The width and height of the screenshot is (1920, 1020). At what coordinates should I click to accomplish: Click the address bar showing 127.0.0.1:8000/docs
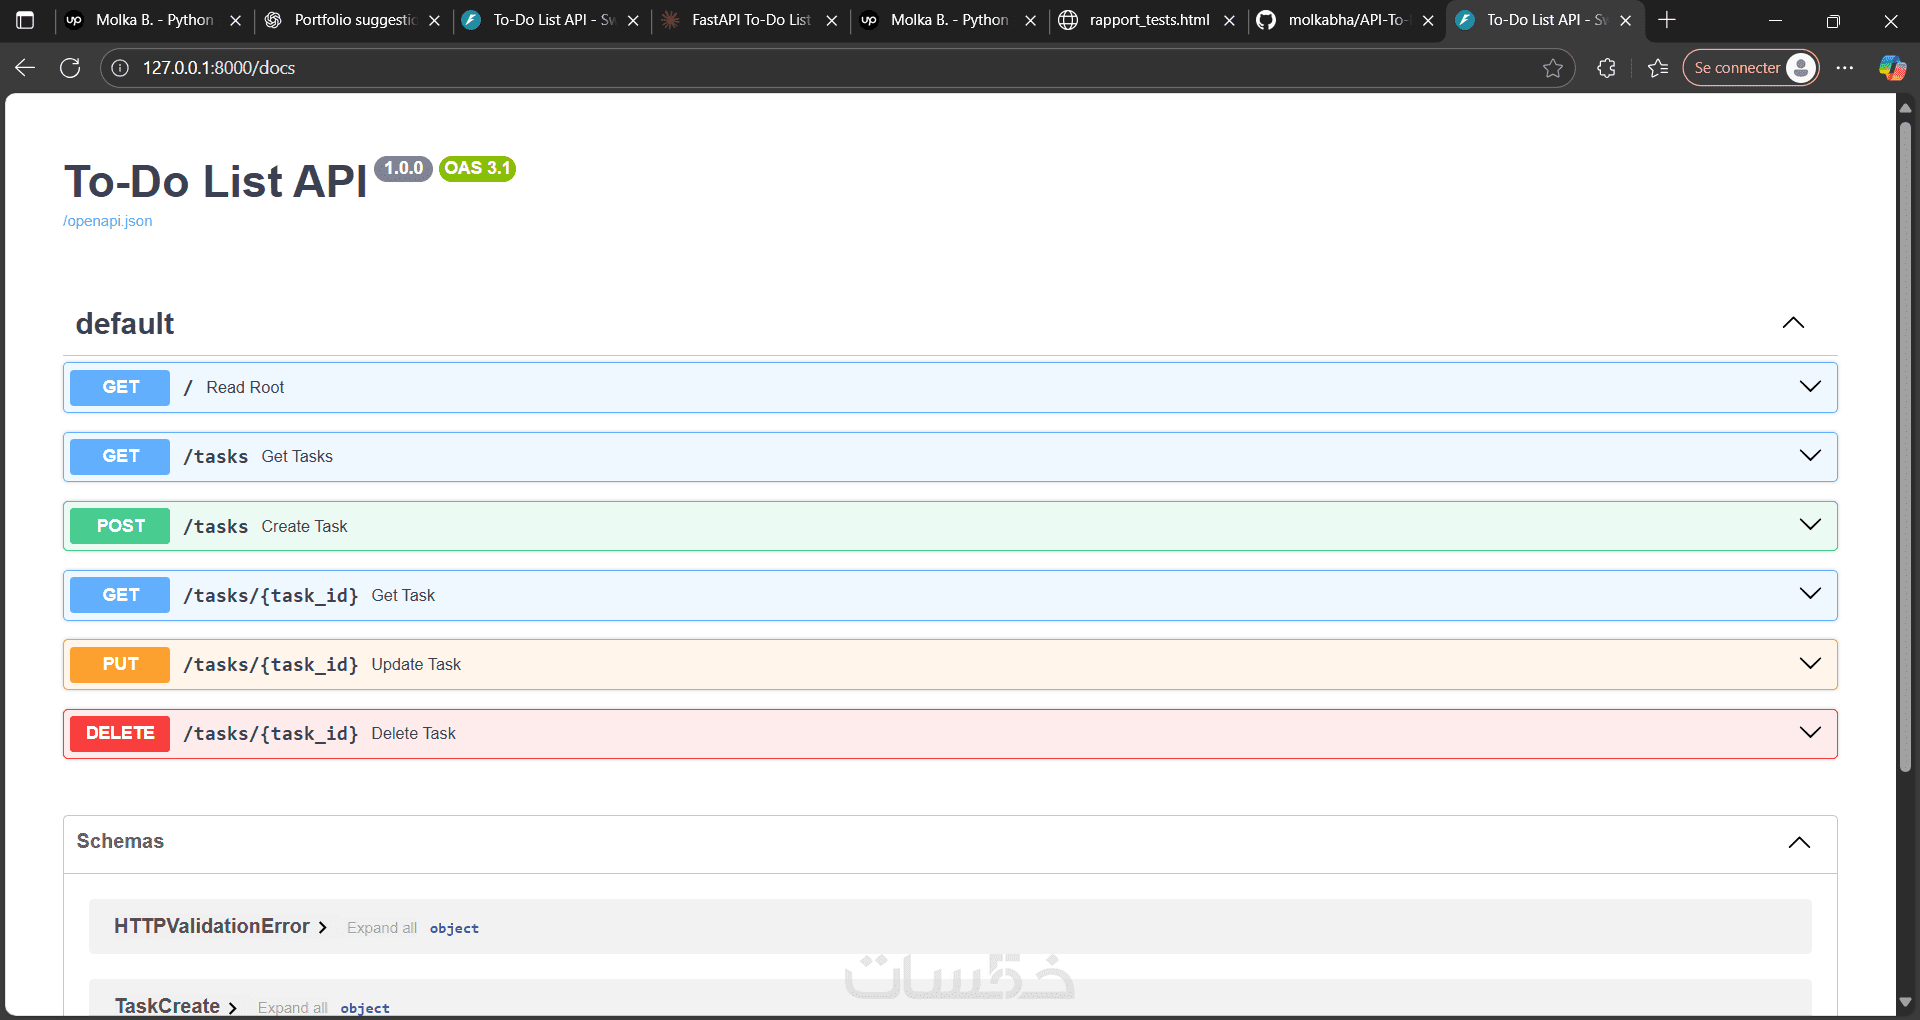(x=837, y=68)
